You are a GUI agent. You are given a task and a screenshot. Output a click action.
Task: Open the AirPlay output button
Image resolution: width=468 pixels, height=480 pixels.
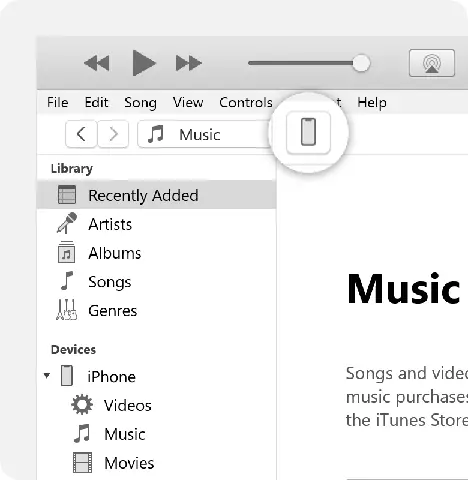(x=432, y=63)
